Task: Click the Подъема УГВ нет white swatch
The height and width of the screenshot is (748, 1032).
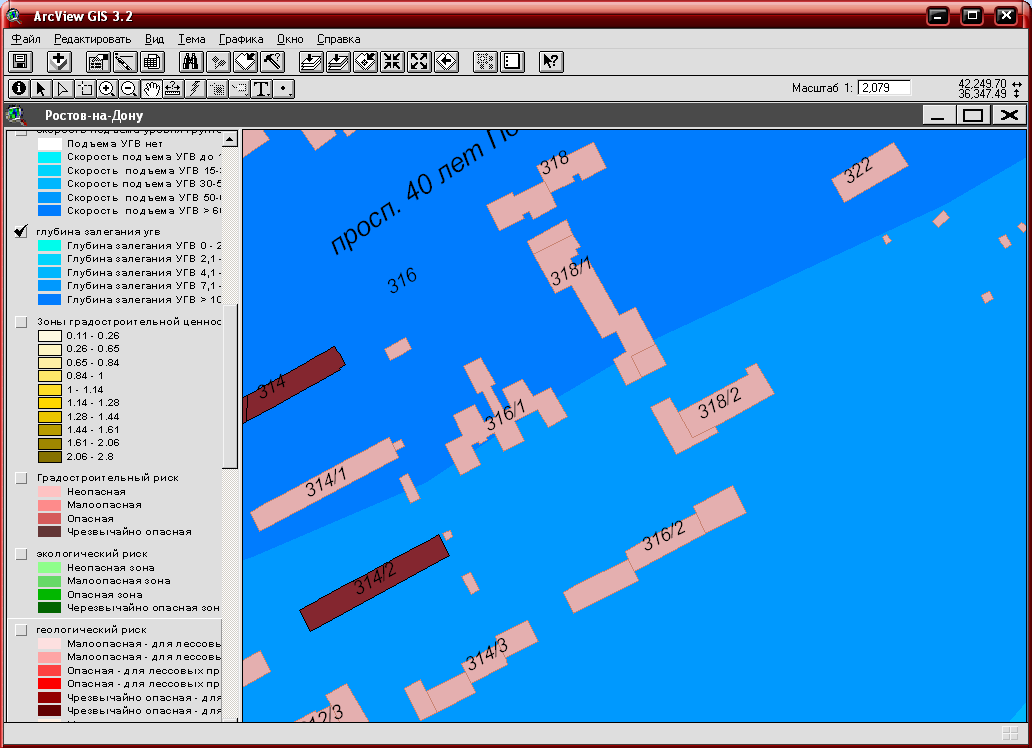Action: (49, 144)
